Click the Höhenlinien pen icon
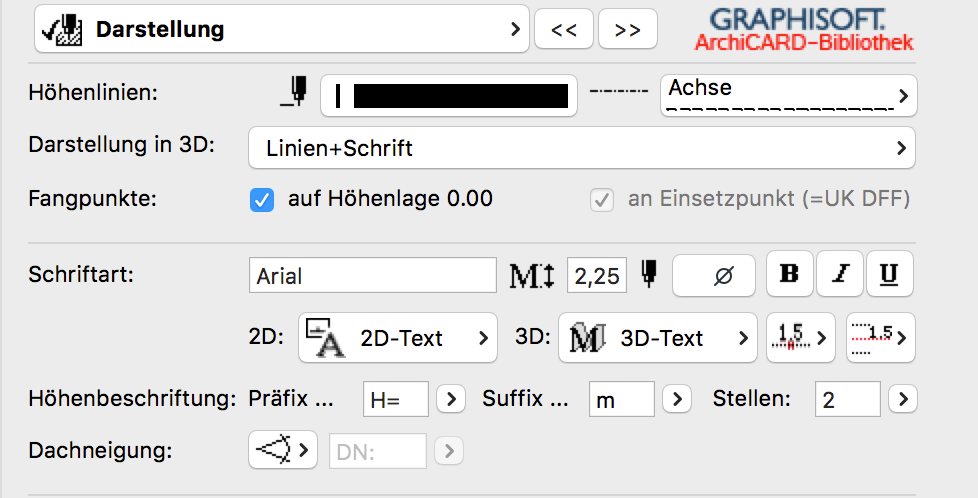978x498 pixels. pyautogui.click(x=294, y=91)
